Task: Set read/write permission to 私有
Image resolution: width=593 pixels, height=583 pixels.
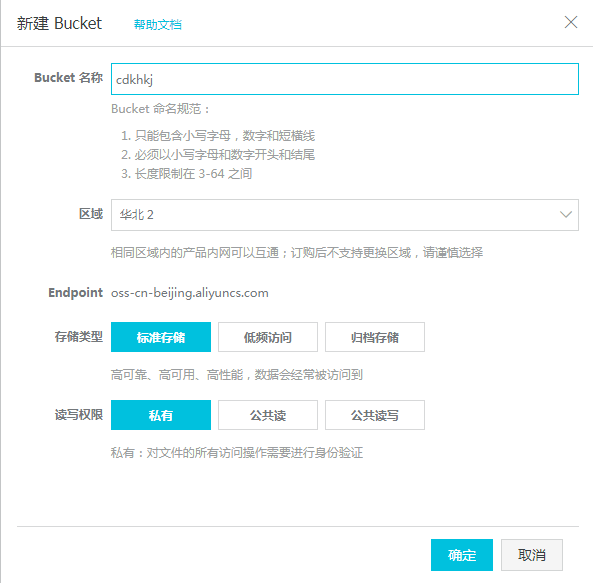Action: [161, 415]
